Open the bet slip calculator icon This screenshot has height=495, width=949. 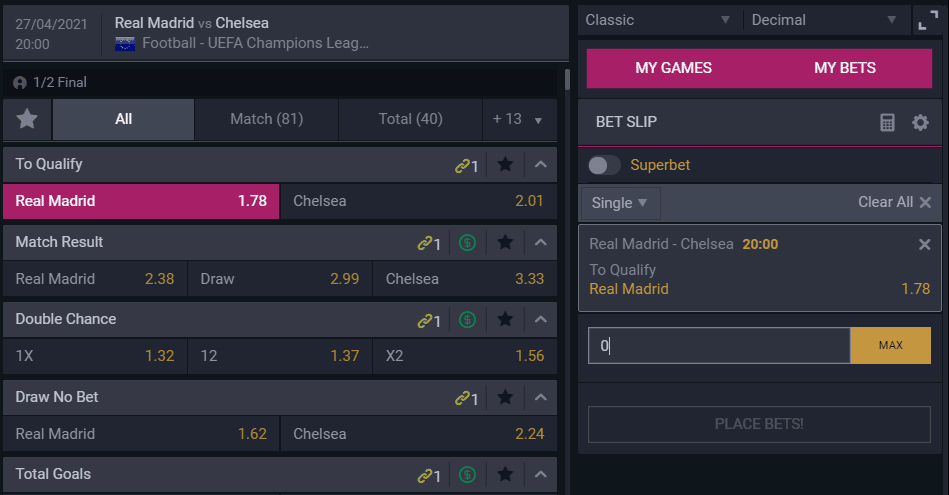pos(887,122)
